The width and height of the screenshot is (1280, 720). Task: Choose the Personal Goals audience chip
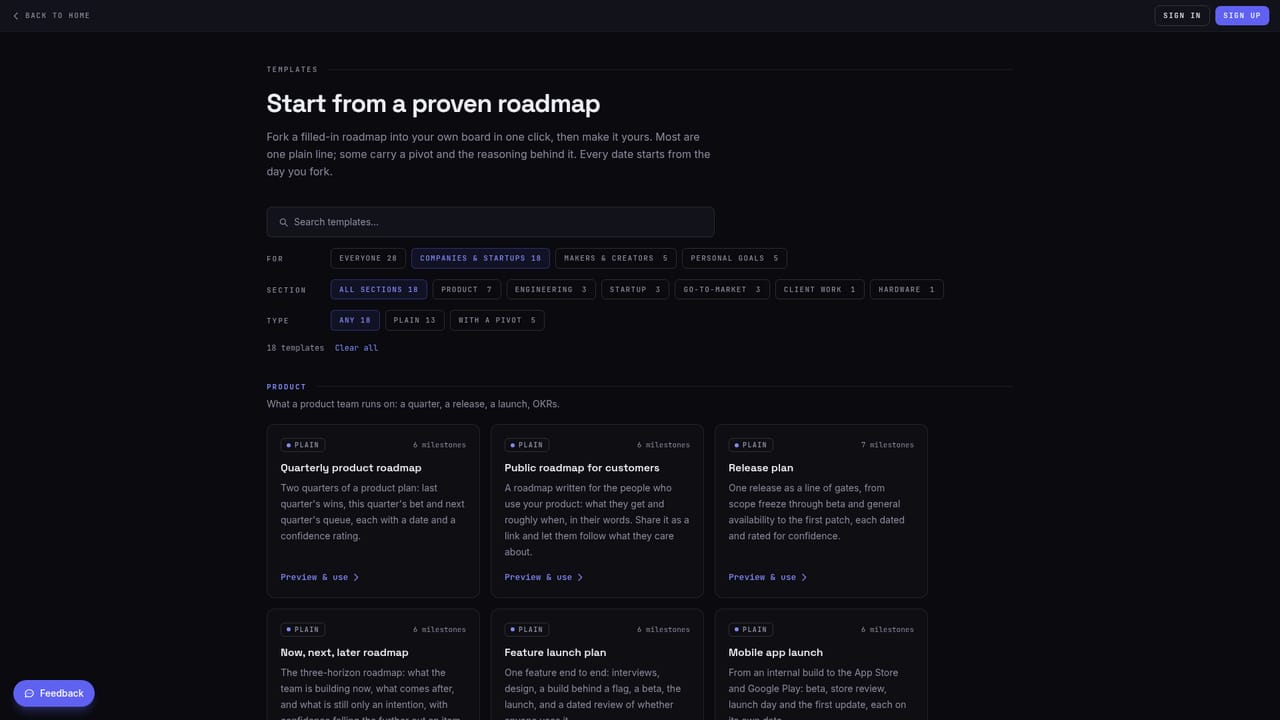734,258
